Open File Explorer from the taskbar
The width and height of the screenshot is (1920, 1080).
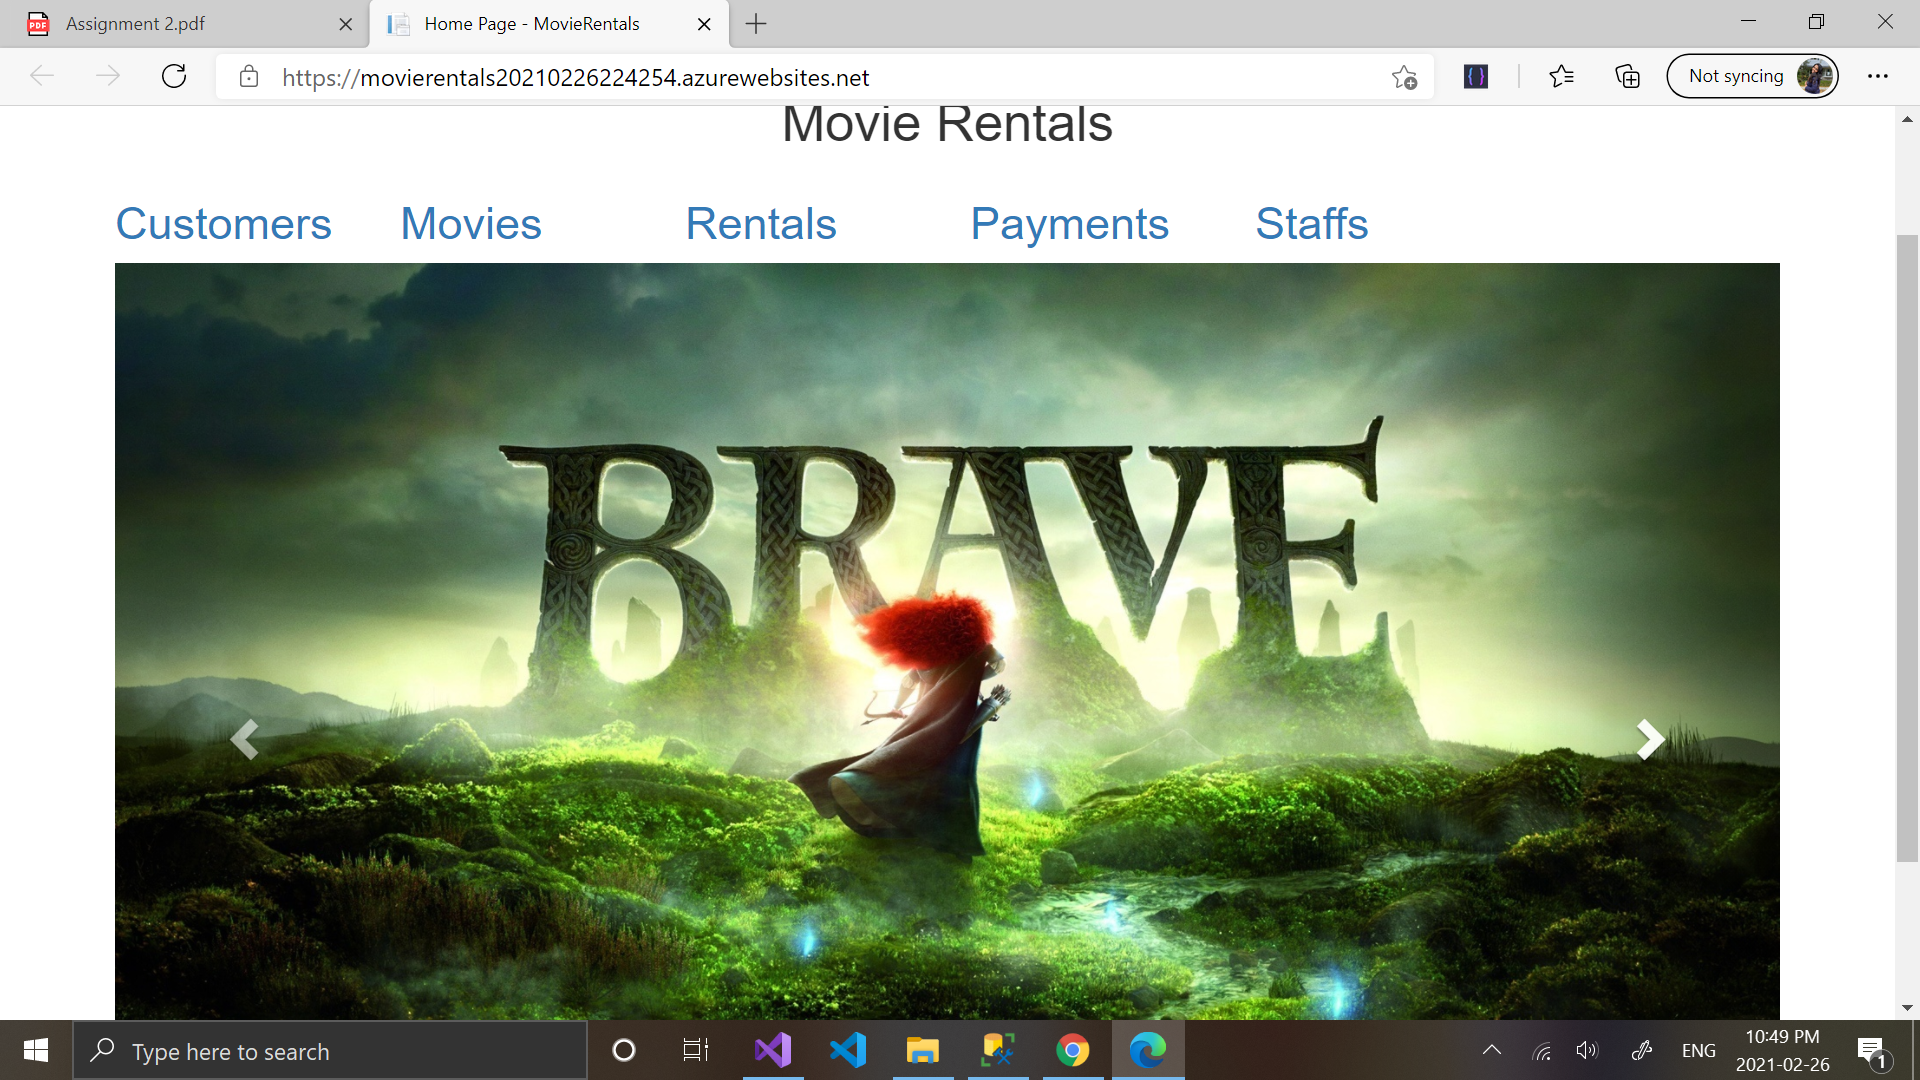click(x=923, y=1050)
